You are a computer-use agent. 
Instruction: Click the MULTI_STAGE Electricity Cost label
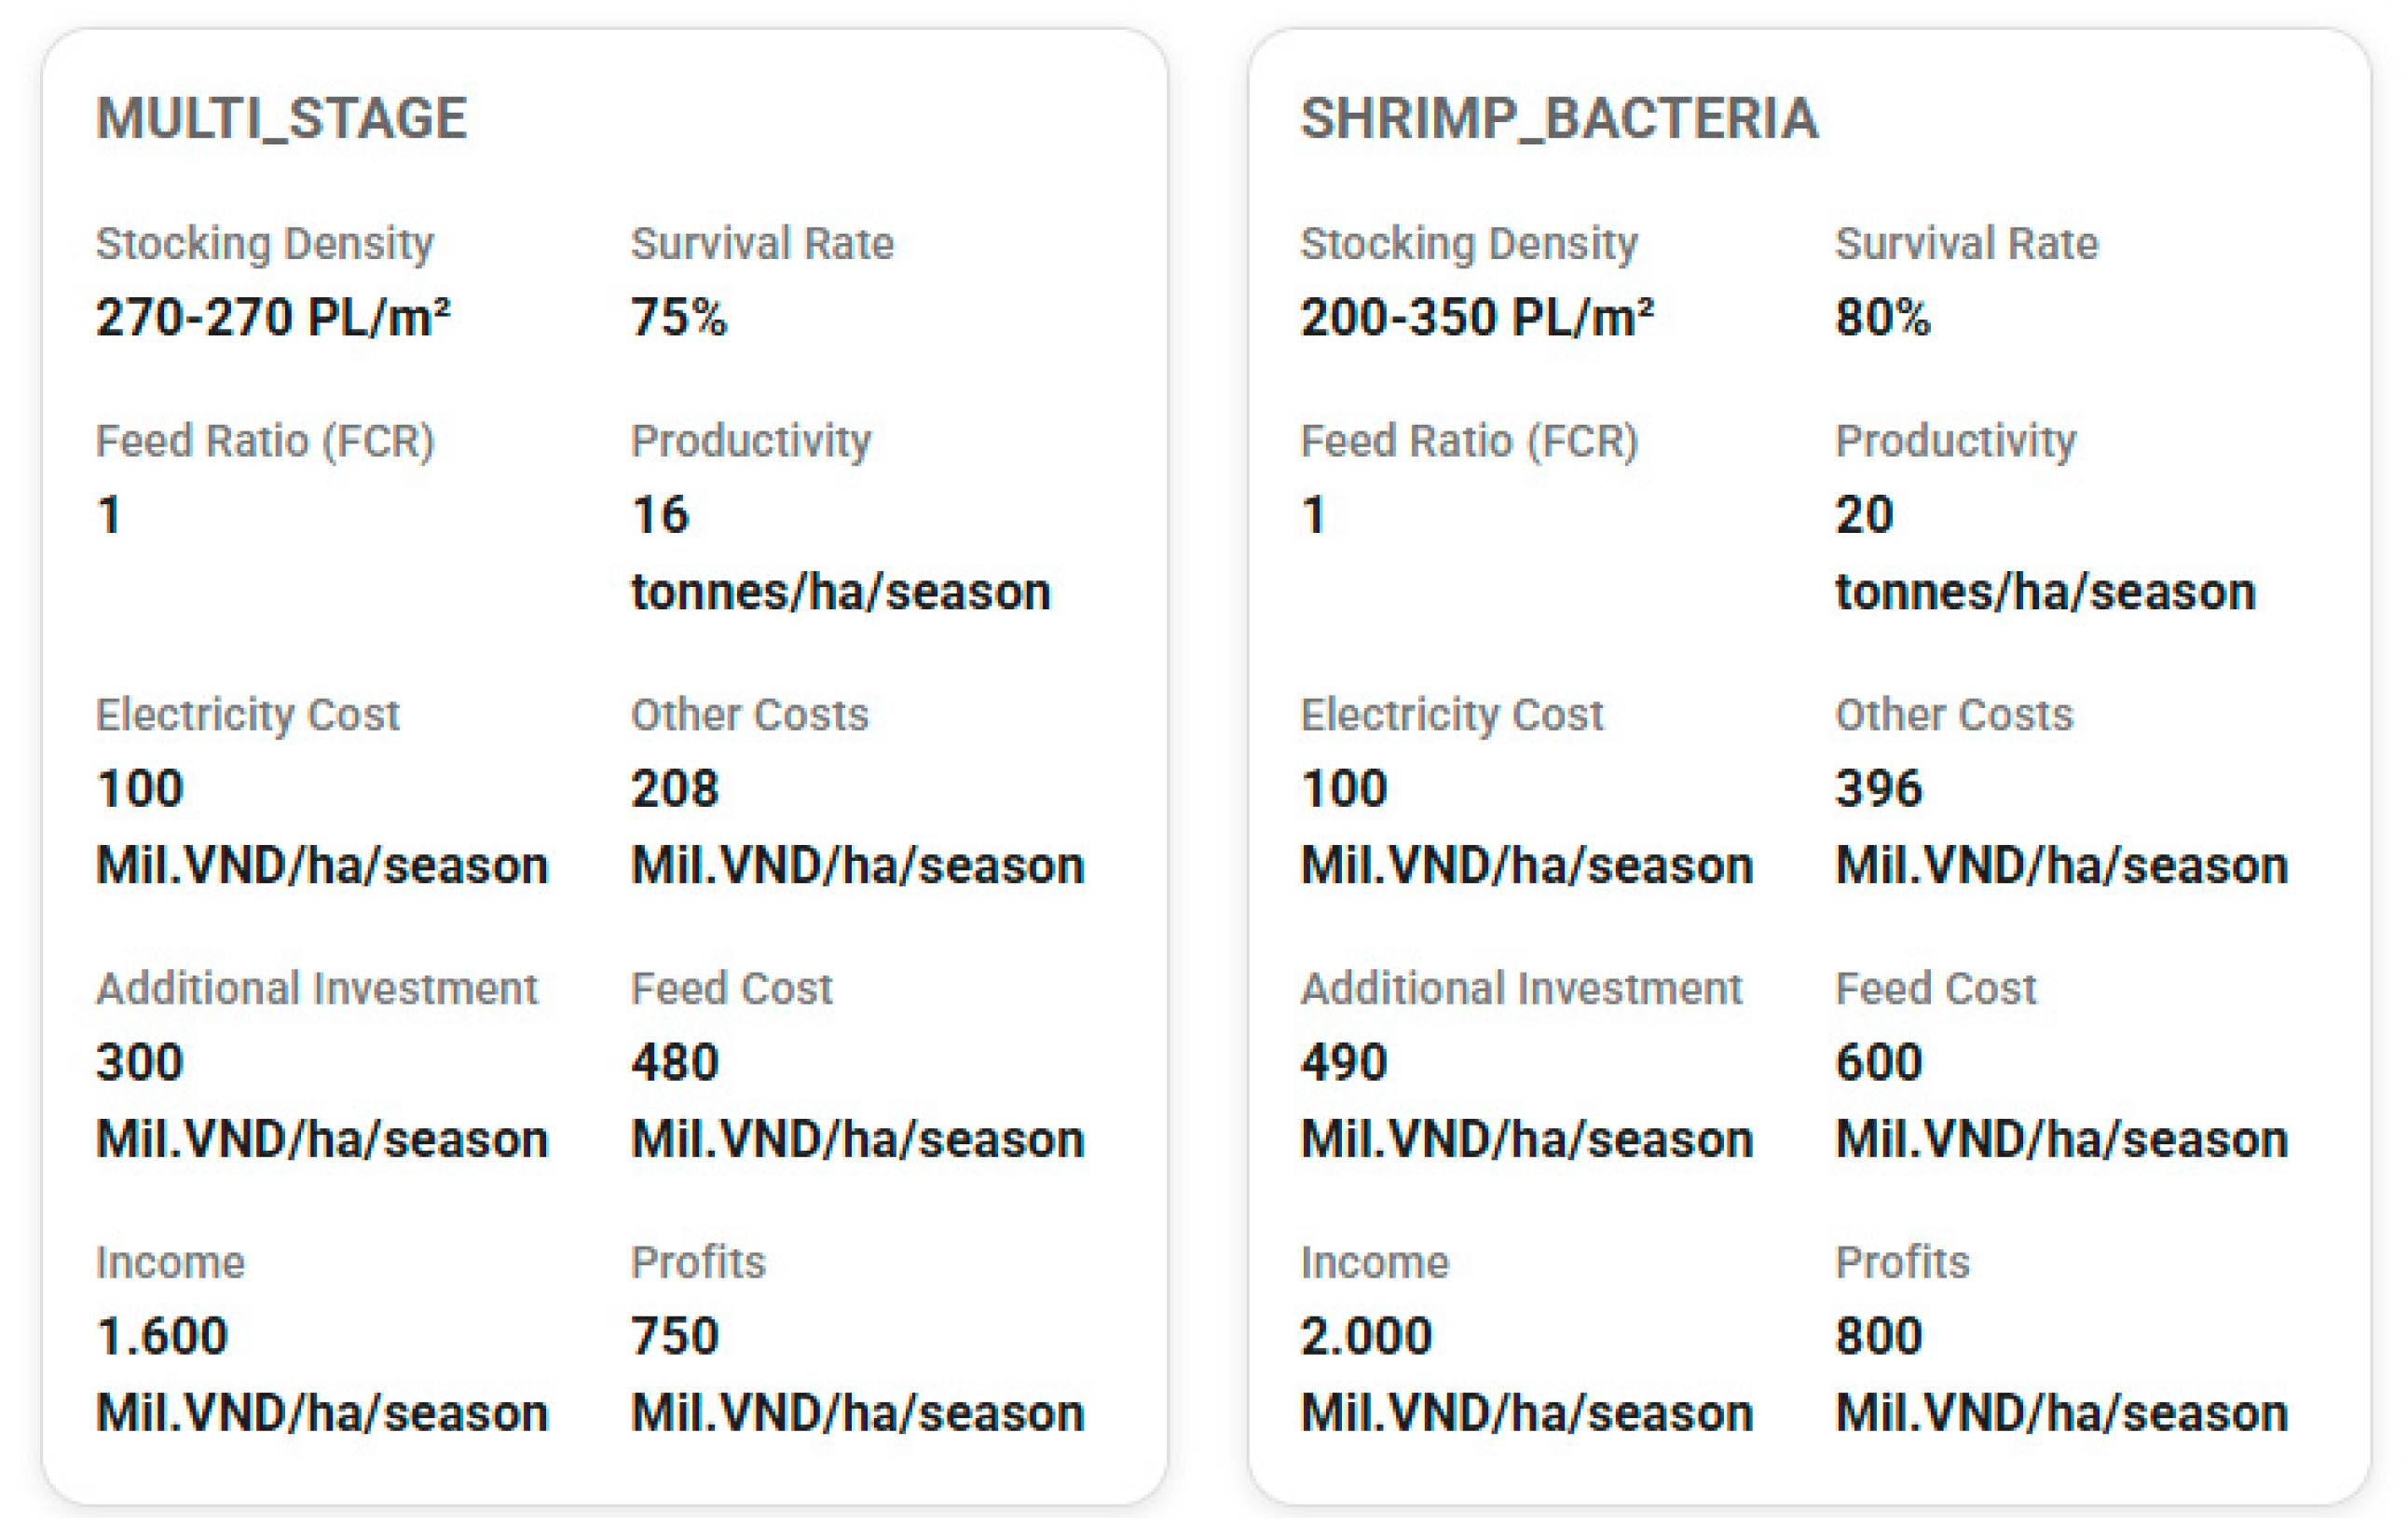[x=247, y=715]
